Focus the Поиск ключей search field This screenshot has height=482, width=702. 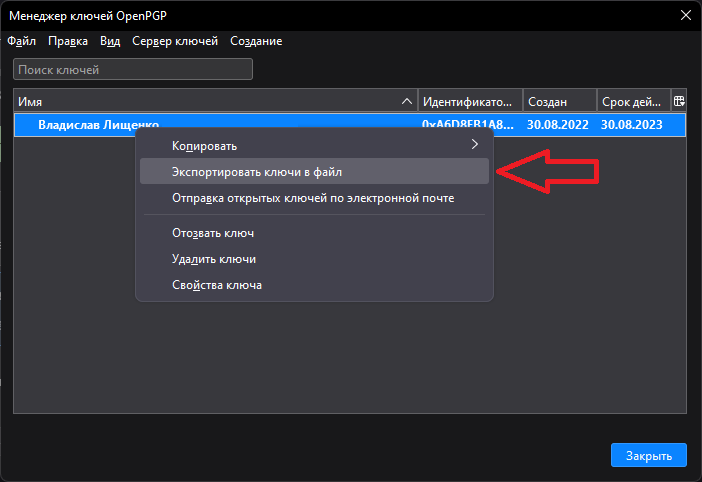tap(133, 69)
